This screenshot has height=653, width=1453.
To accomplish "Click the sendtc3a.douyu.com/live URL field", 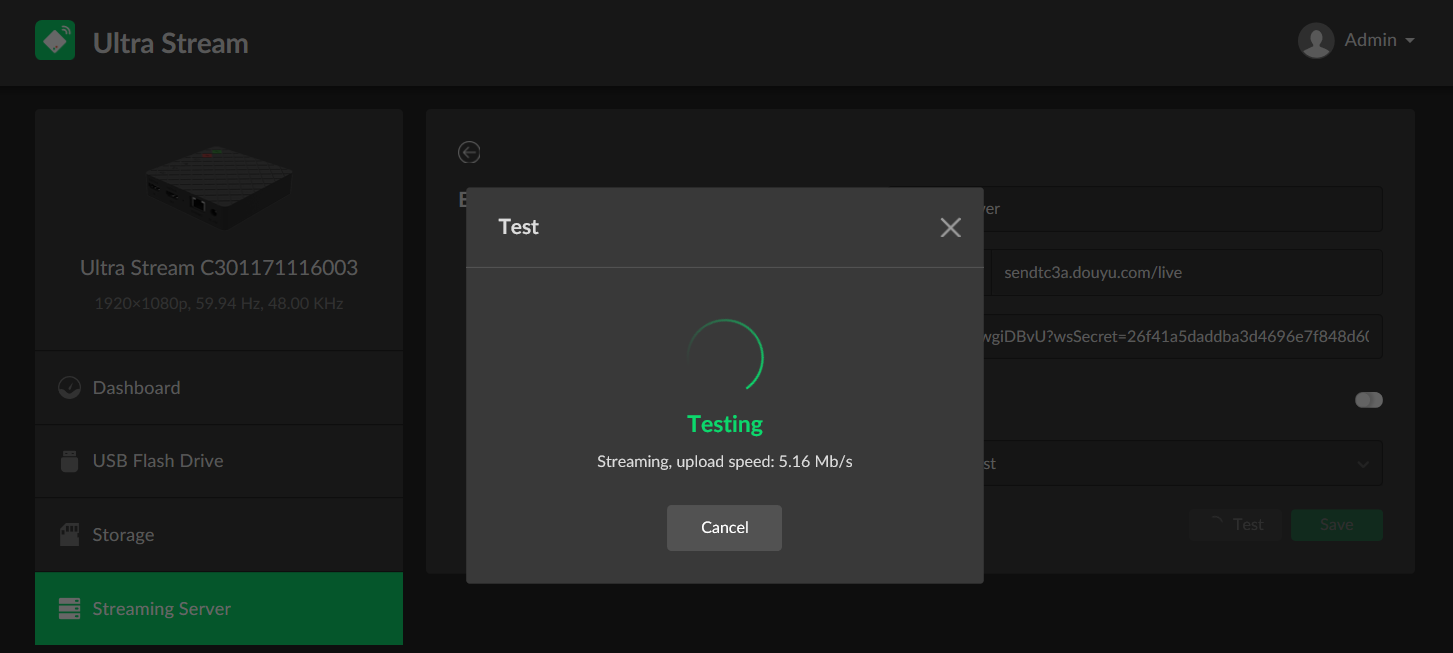I will (x=1185, y=273).
